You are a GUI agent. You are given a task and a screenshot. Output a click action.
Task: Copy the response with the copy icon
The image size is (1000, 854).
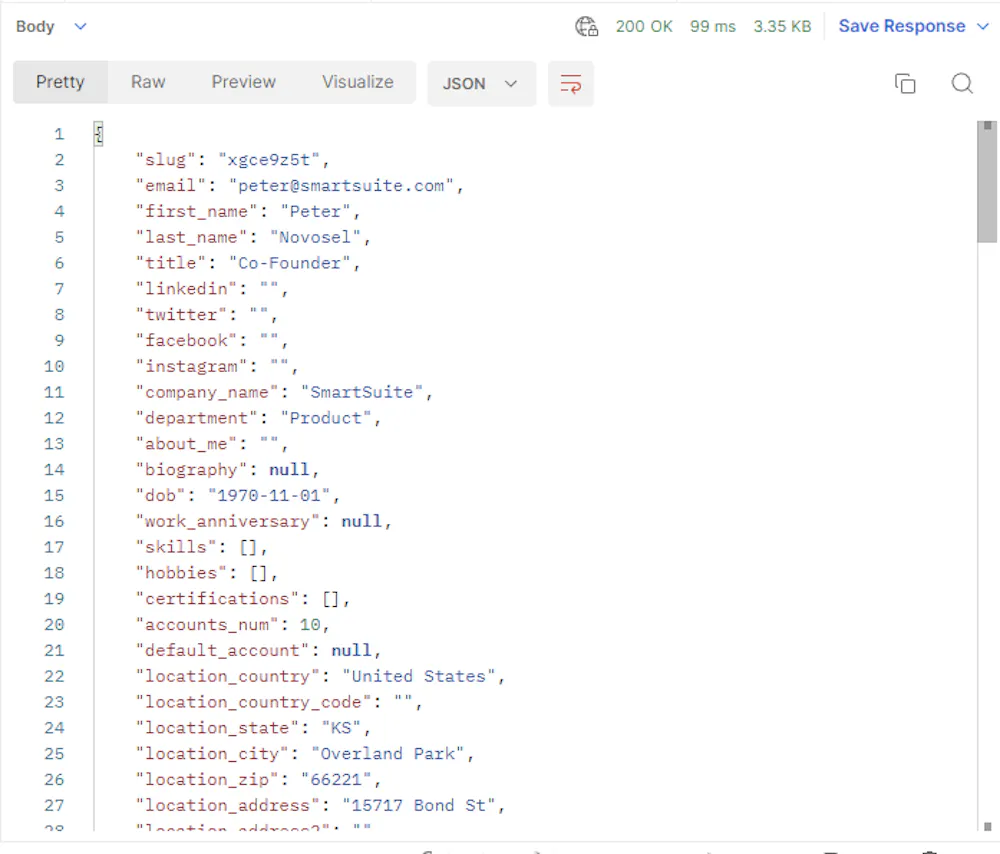click(x=905, y=84)
